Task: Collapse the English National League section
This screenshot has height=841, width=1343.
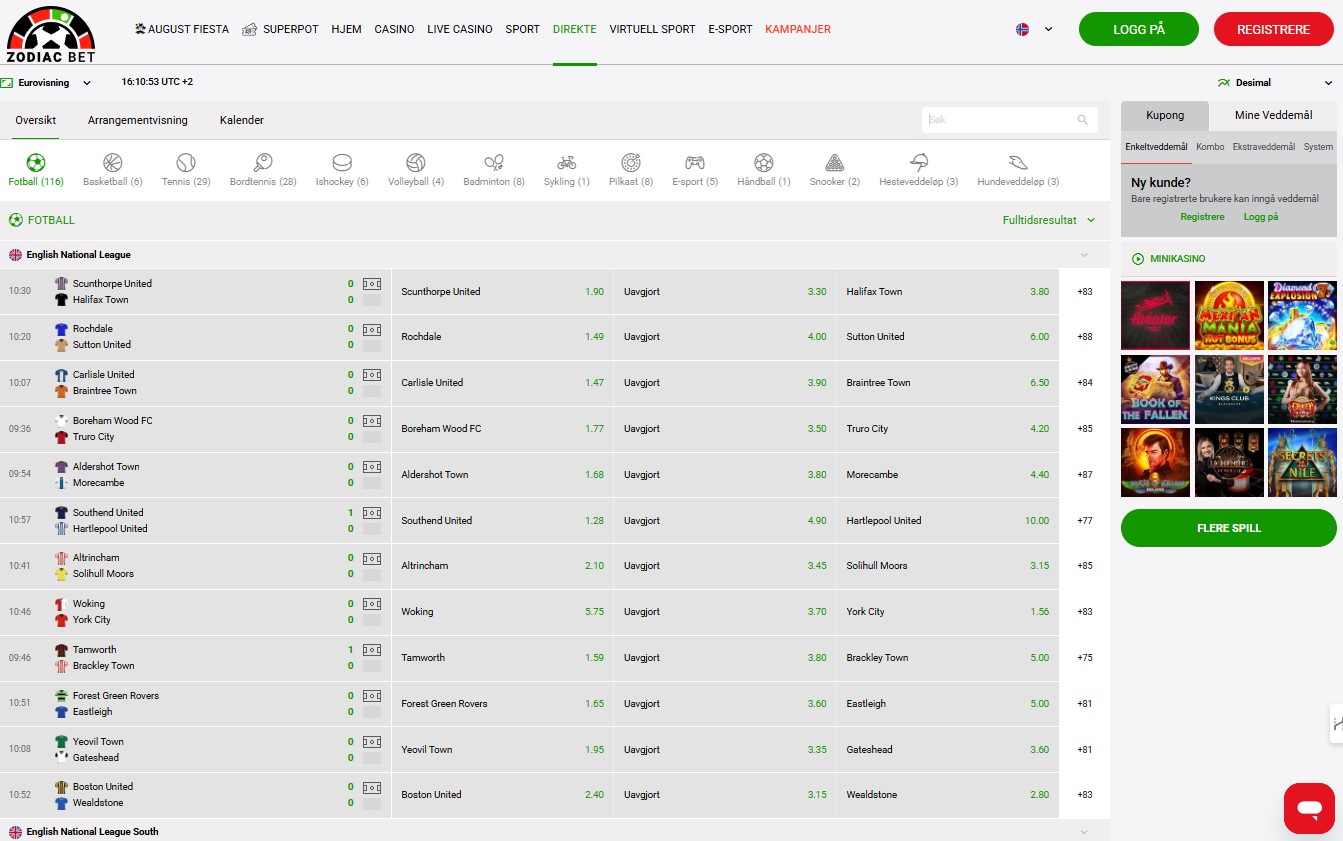Action: (x=1084, y=255)
